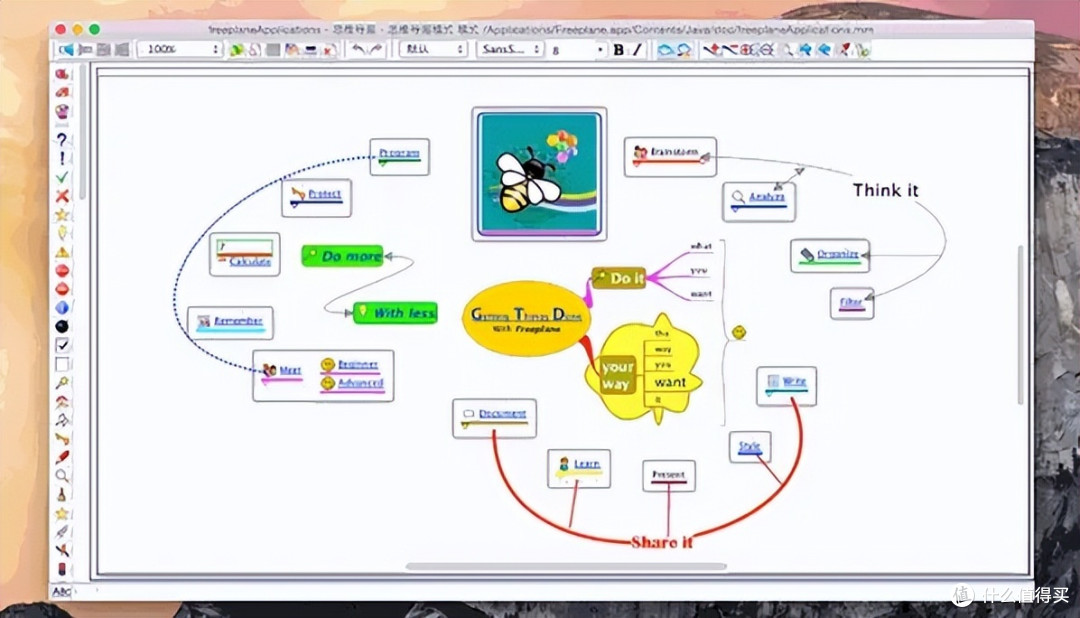Image resolution: width=1080 pixels, height=618 pixels.
Task: Click the red Share it label
Action: 661,542
